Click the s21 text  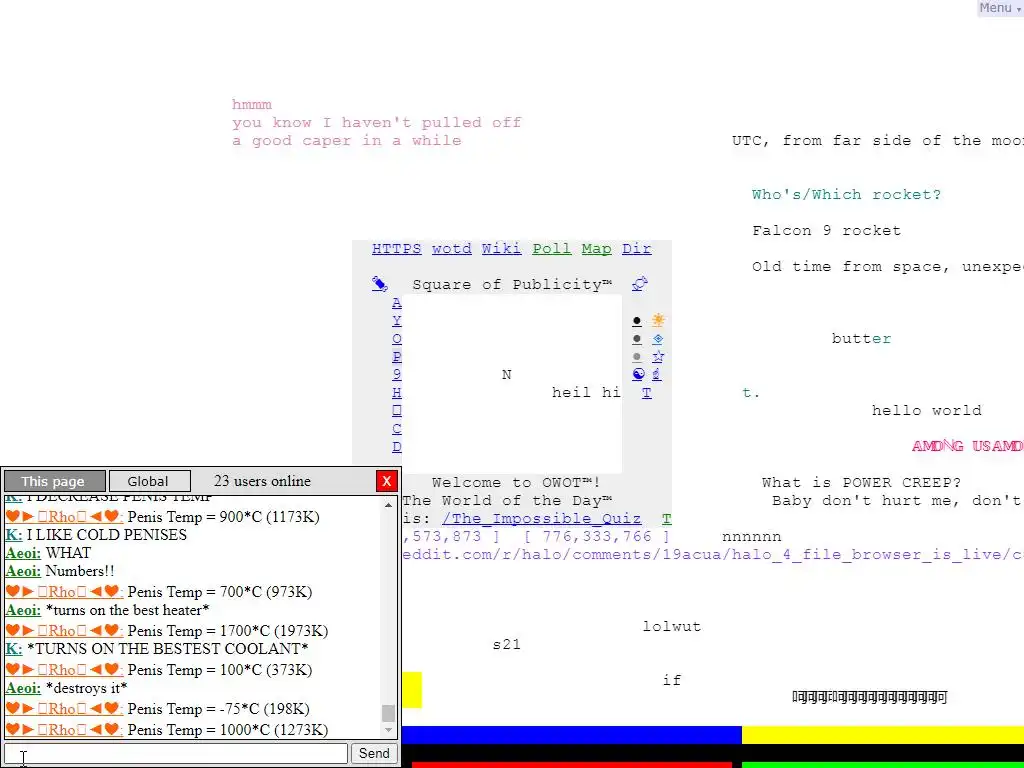coord(506,645)
